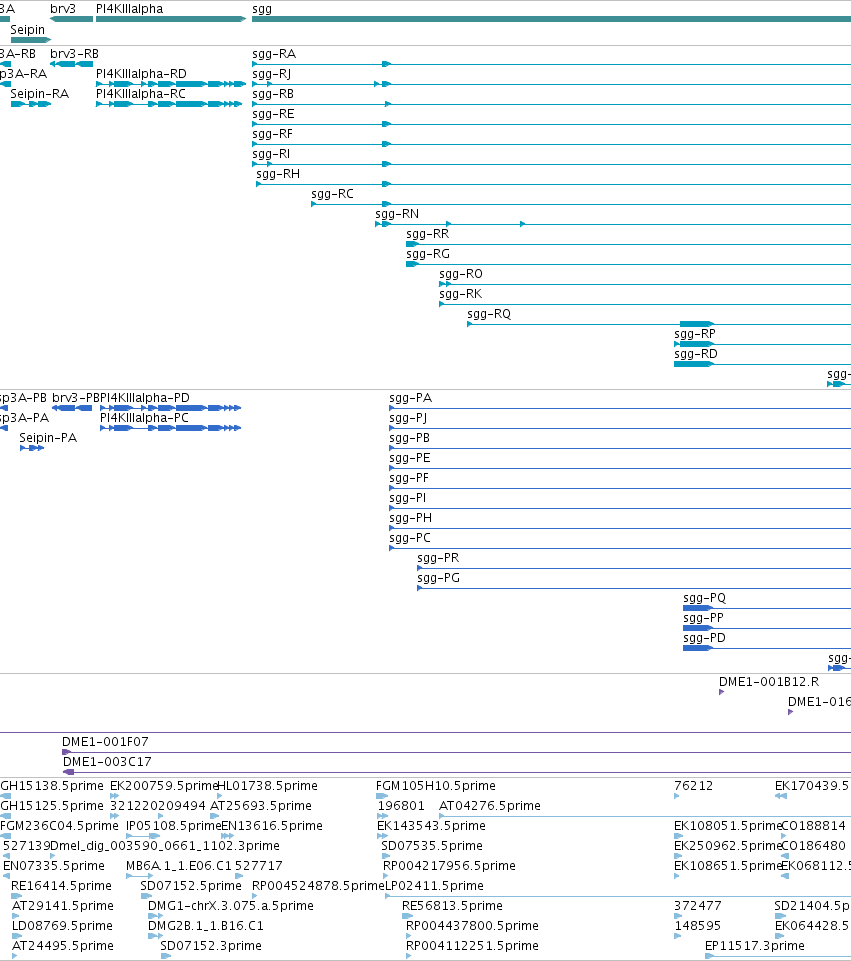
Task: Click EST HL01738.5prime label
Action: tap(268, 786)
